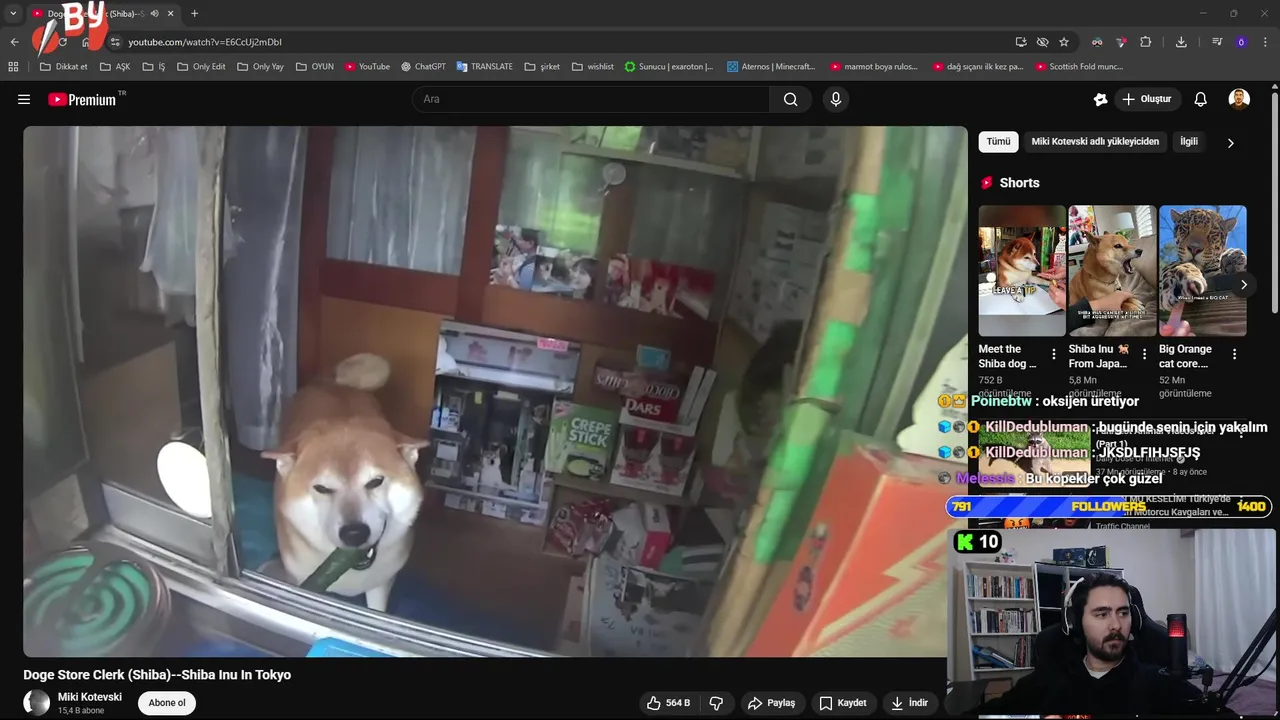This screenshot has width=1280, height=720.
Task: Click the glasses extension icon
Action: 1097,42
